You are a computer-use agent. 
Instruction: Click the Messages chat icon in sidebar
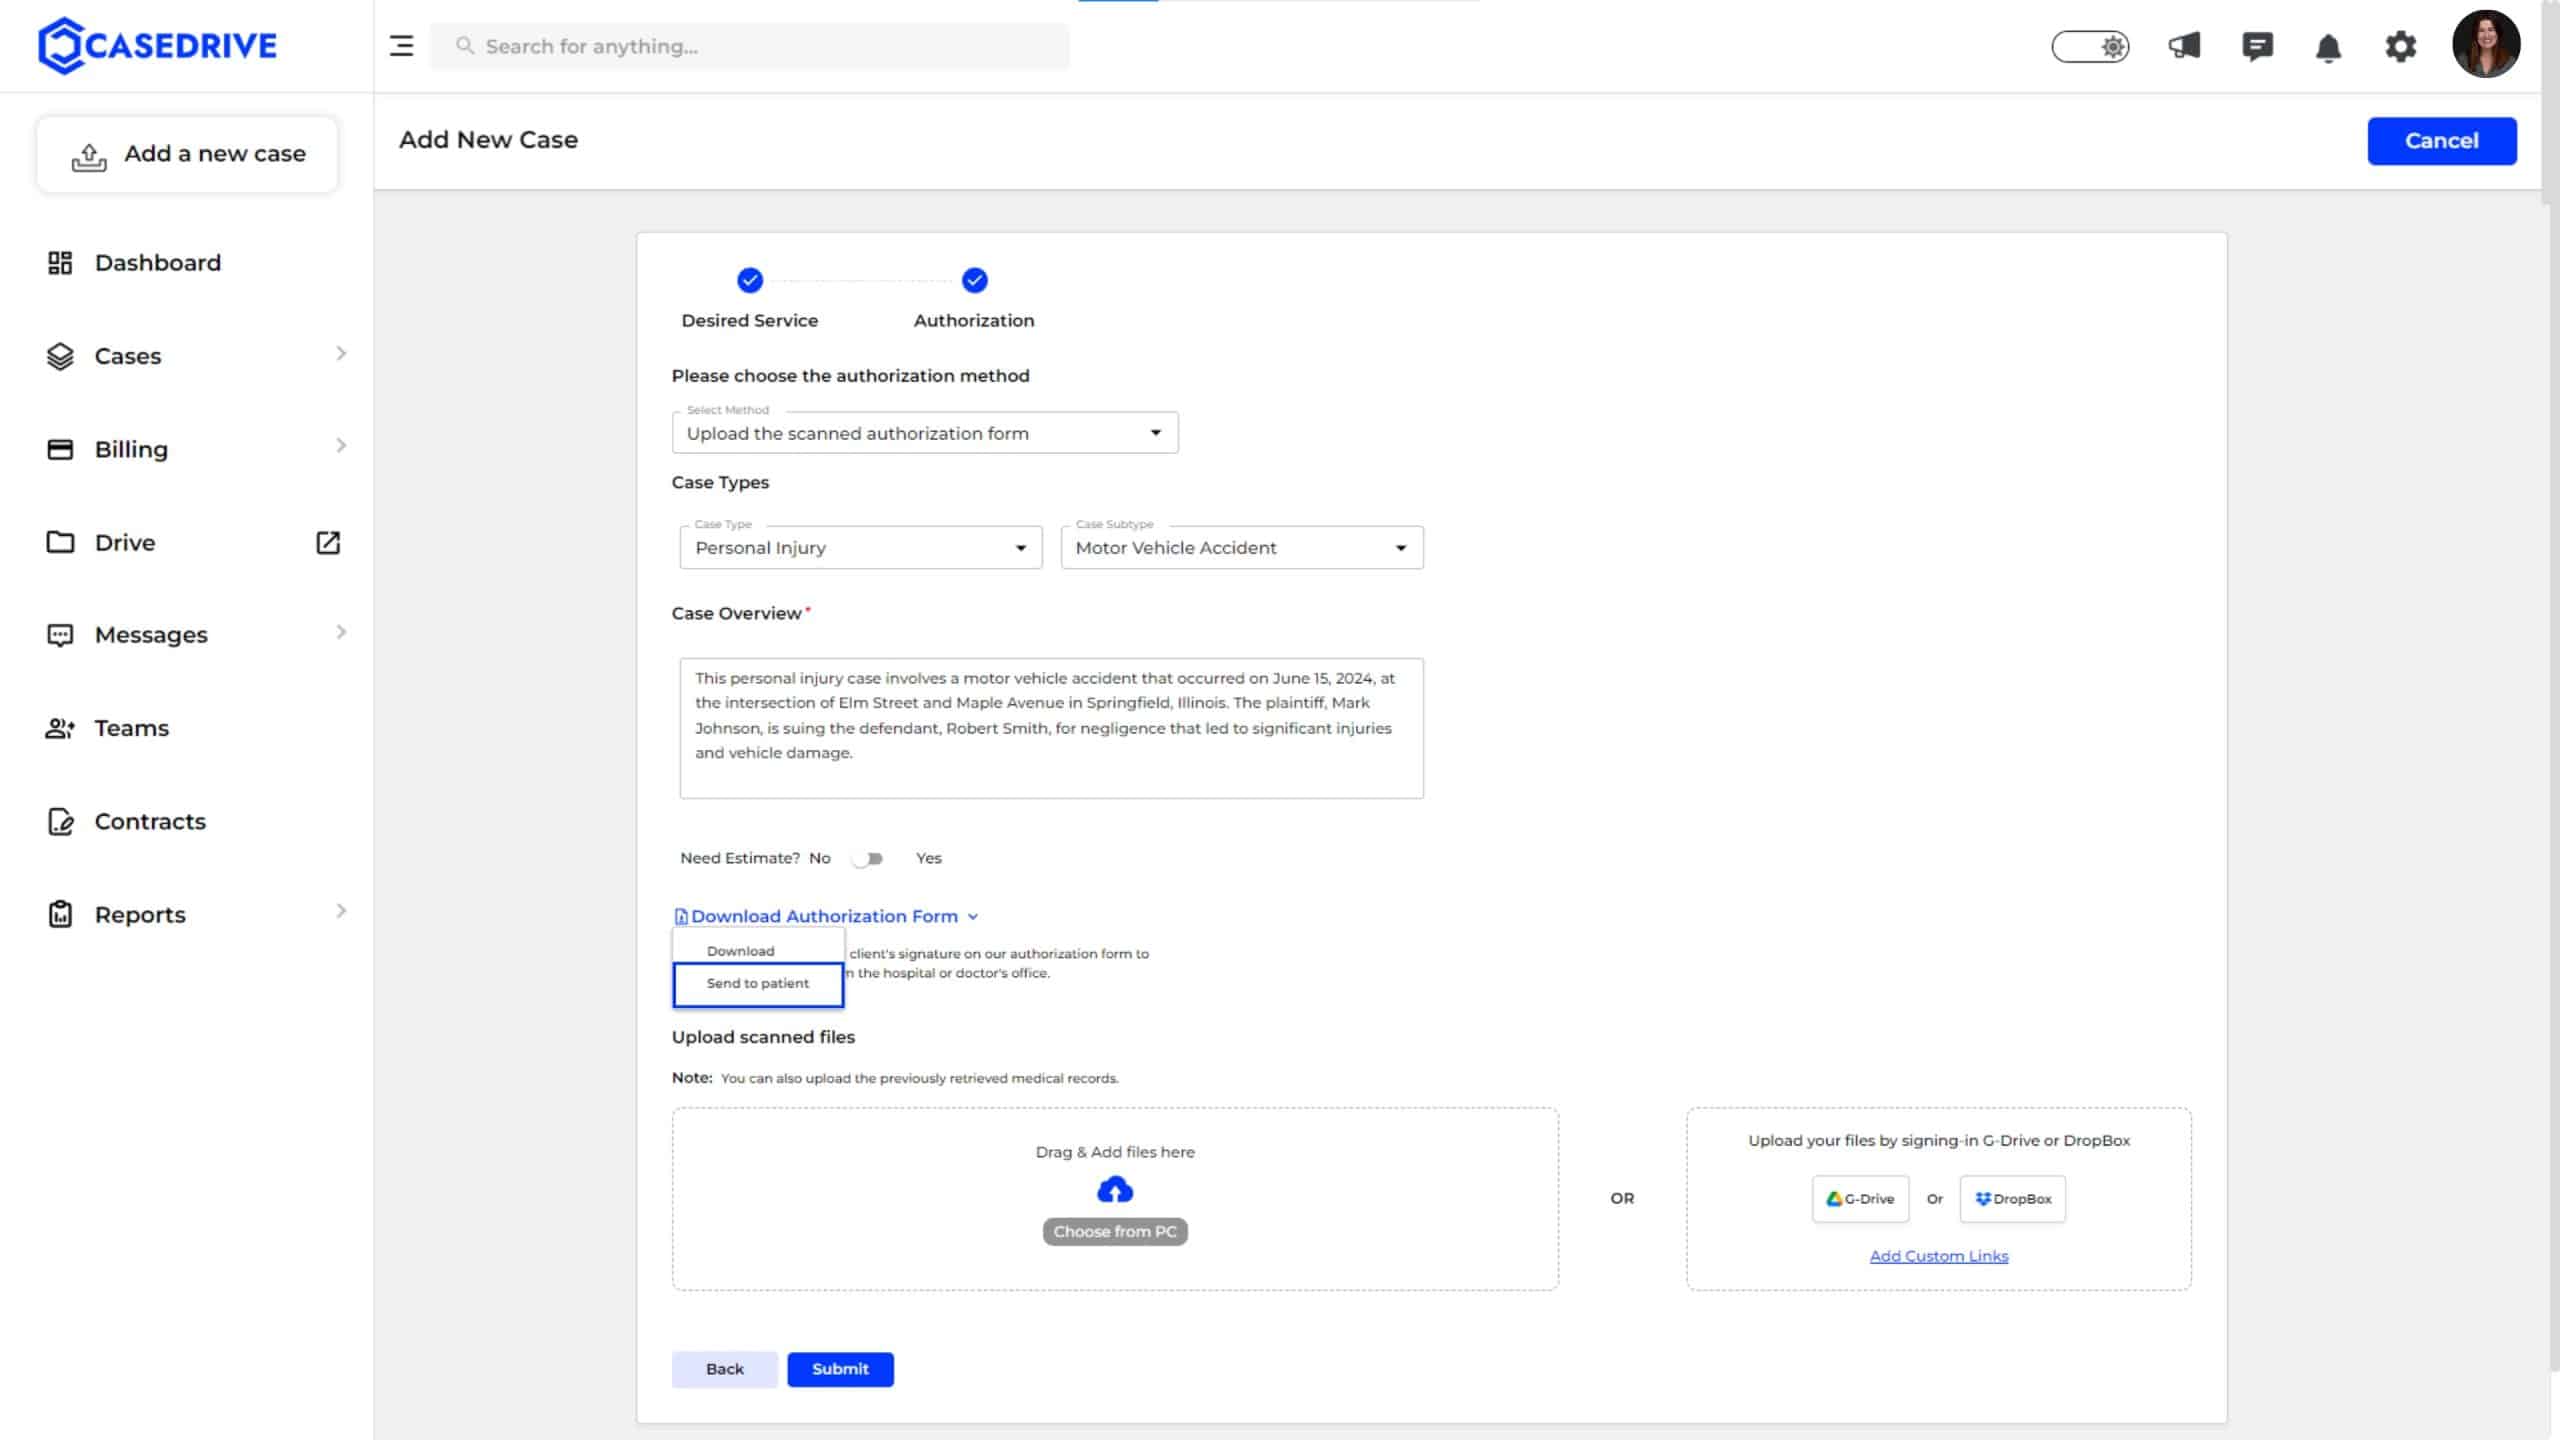[x=60, y=635]
